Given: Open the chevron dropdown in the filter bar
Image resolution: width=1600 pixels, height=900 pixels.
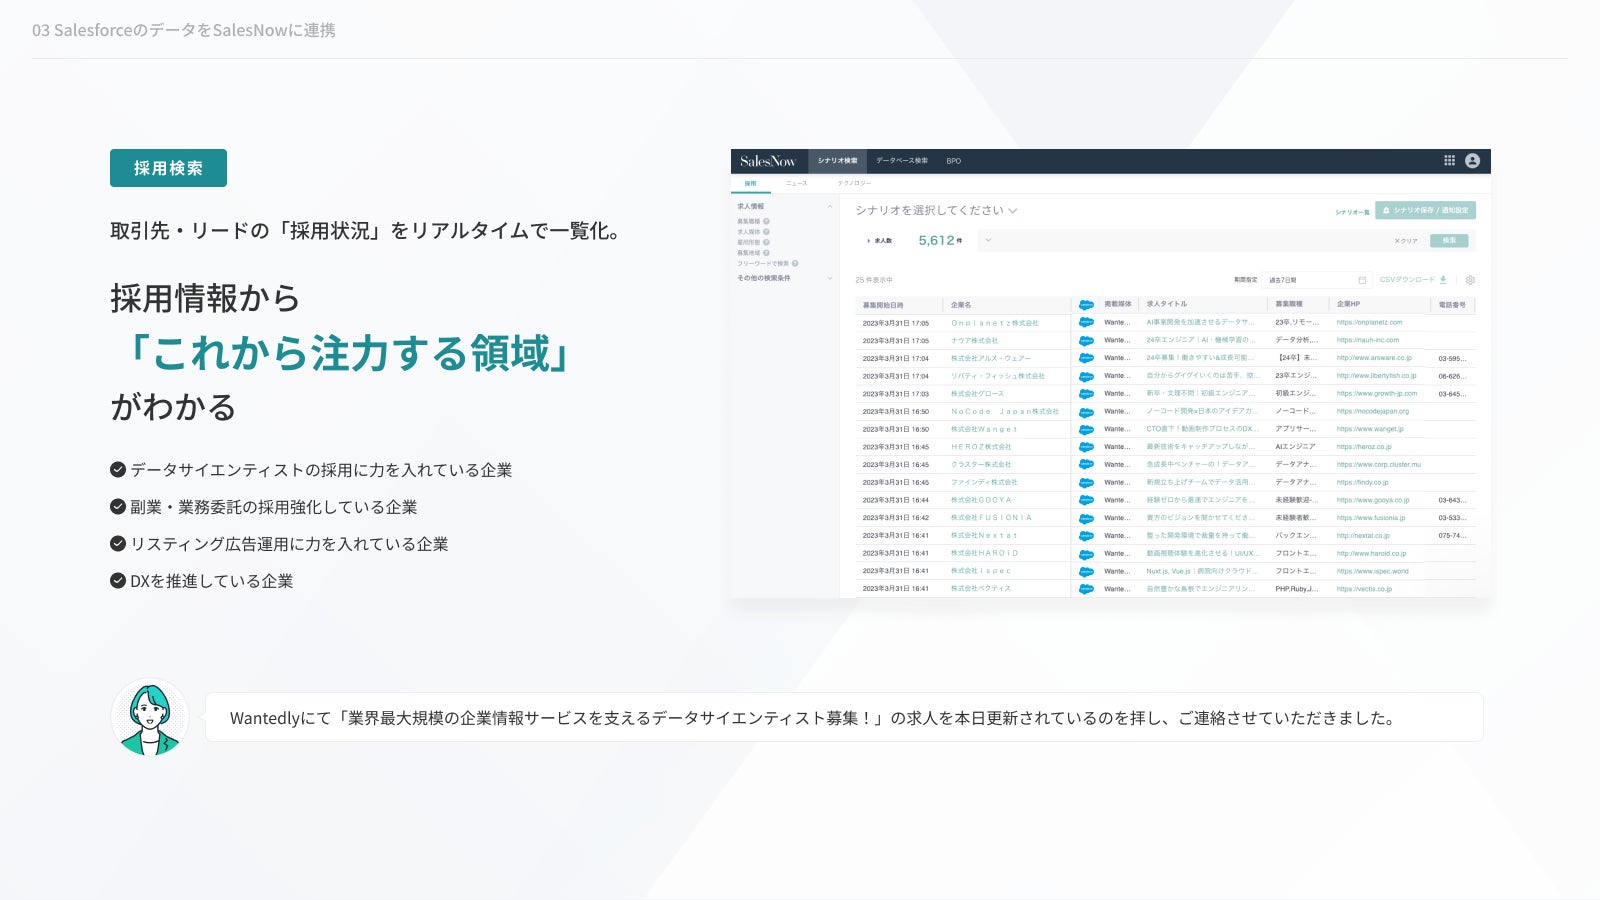Looking at the screenshot, I should pos(988,240).
